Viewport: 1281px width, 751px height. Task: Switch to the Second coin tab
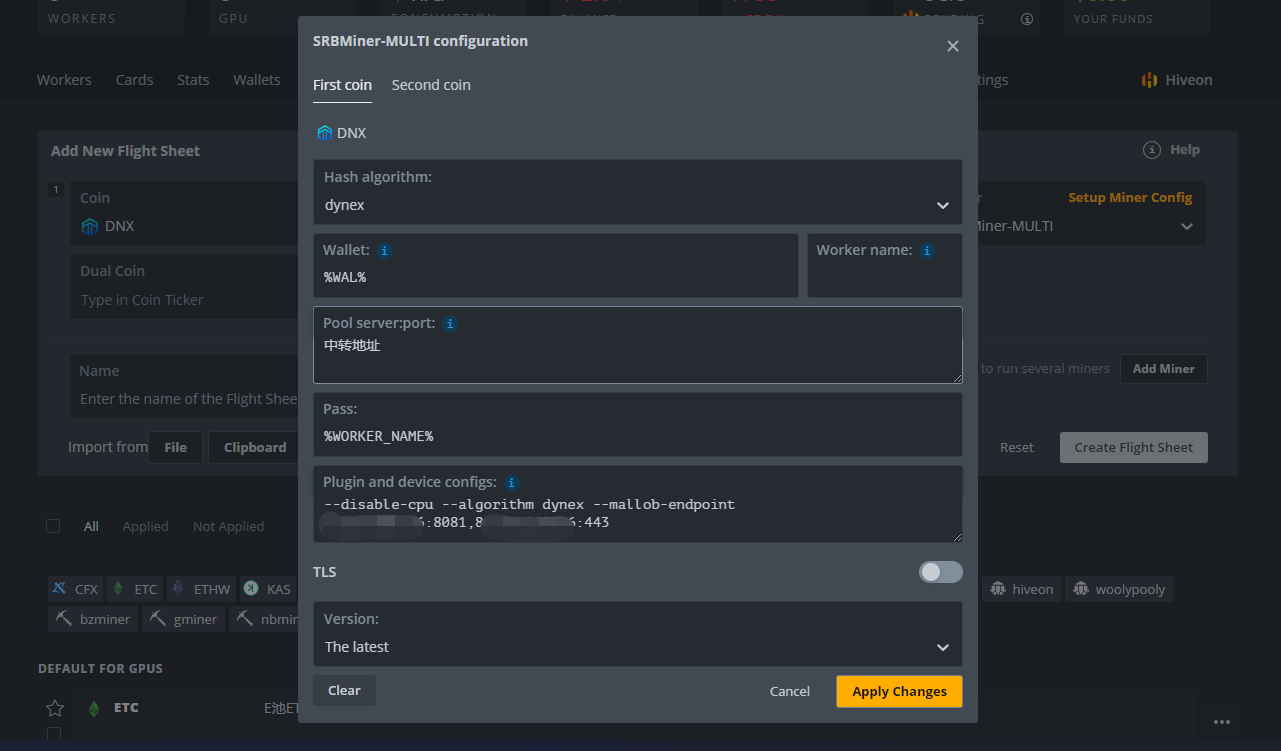431,85
